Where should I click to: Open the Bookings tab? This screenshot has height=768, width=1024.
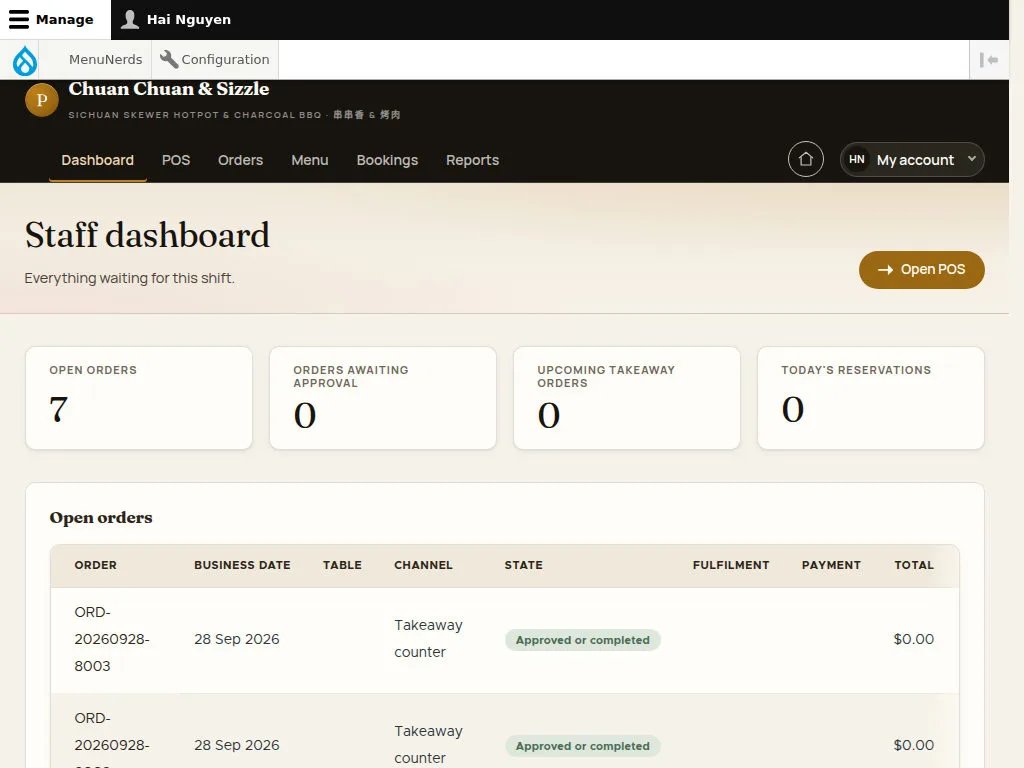tap(387, 160)
